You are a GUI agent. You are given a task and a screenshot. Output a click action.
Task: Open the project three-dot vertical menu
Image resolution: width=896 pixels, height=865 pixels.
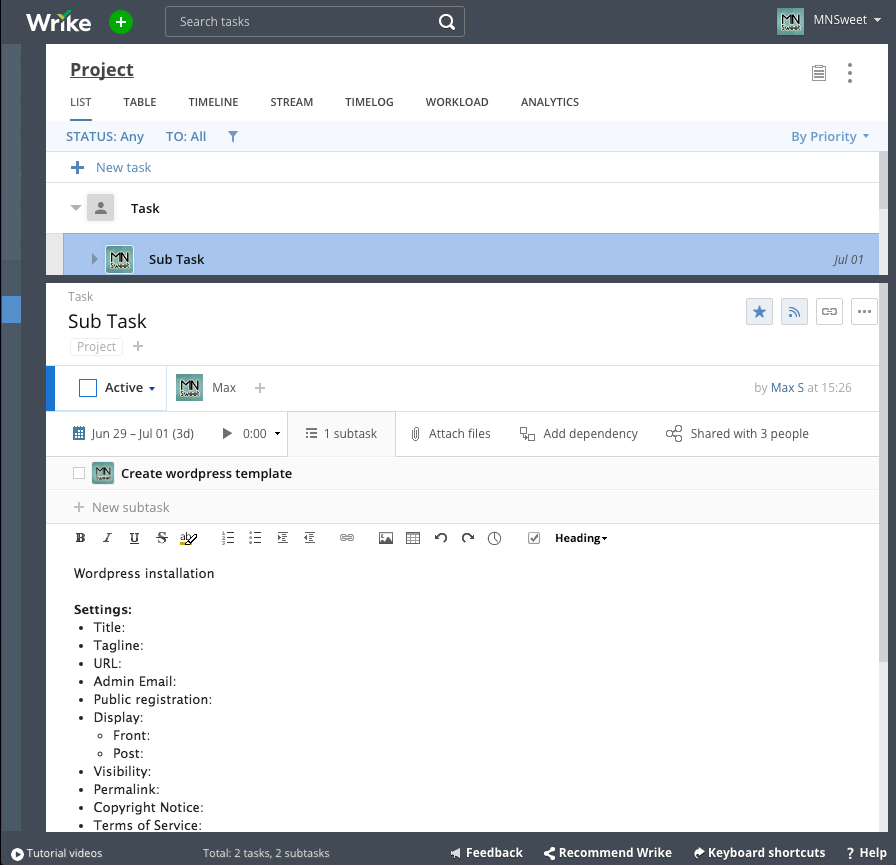(x=850, y=73)
